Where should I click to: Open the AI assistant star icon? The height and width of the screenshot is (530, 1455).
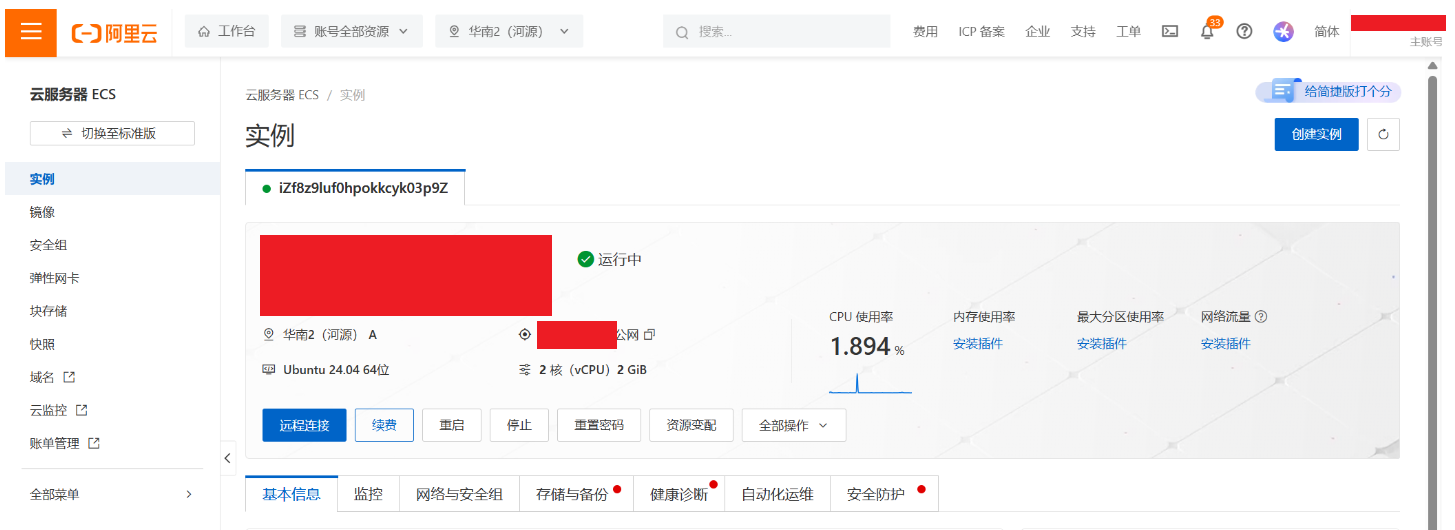[1283, 31]
